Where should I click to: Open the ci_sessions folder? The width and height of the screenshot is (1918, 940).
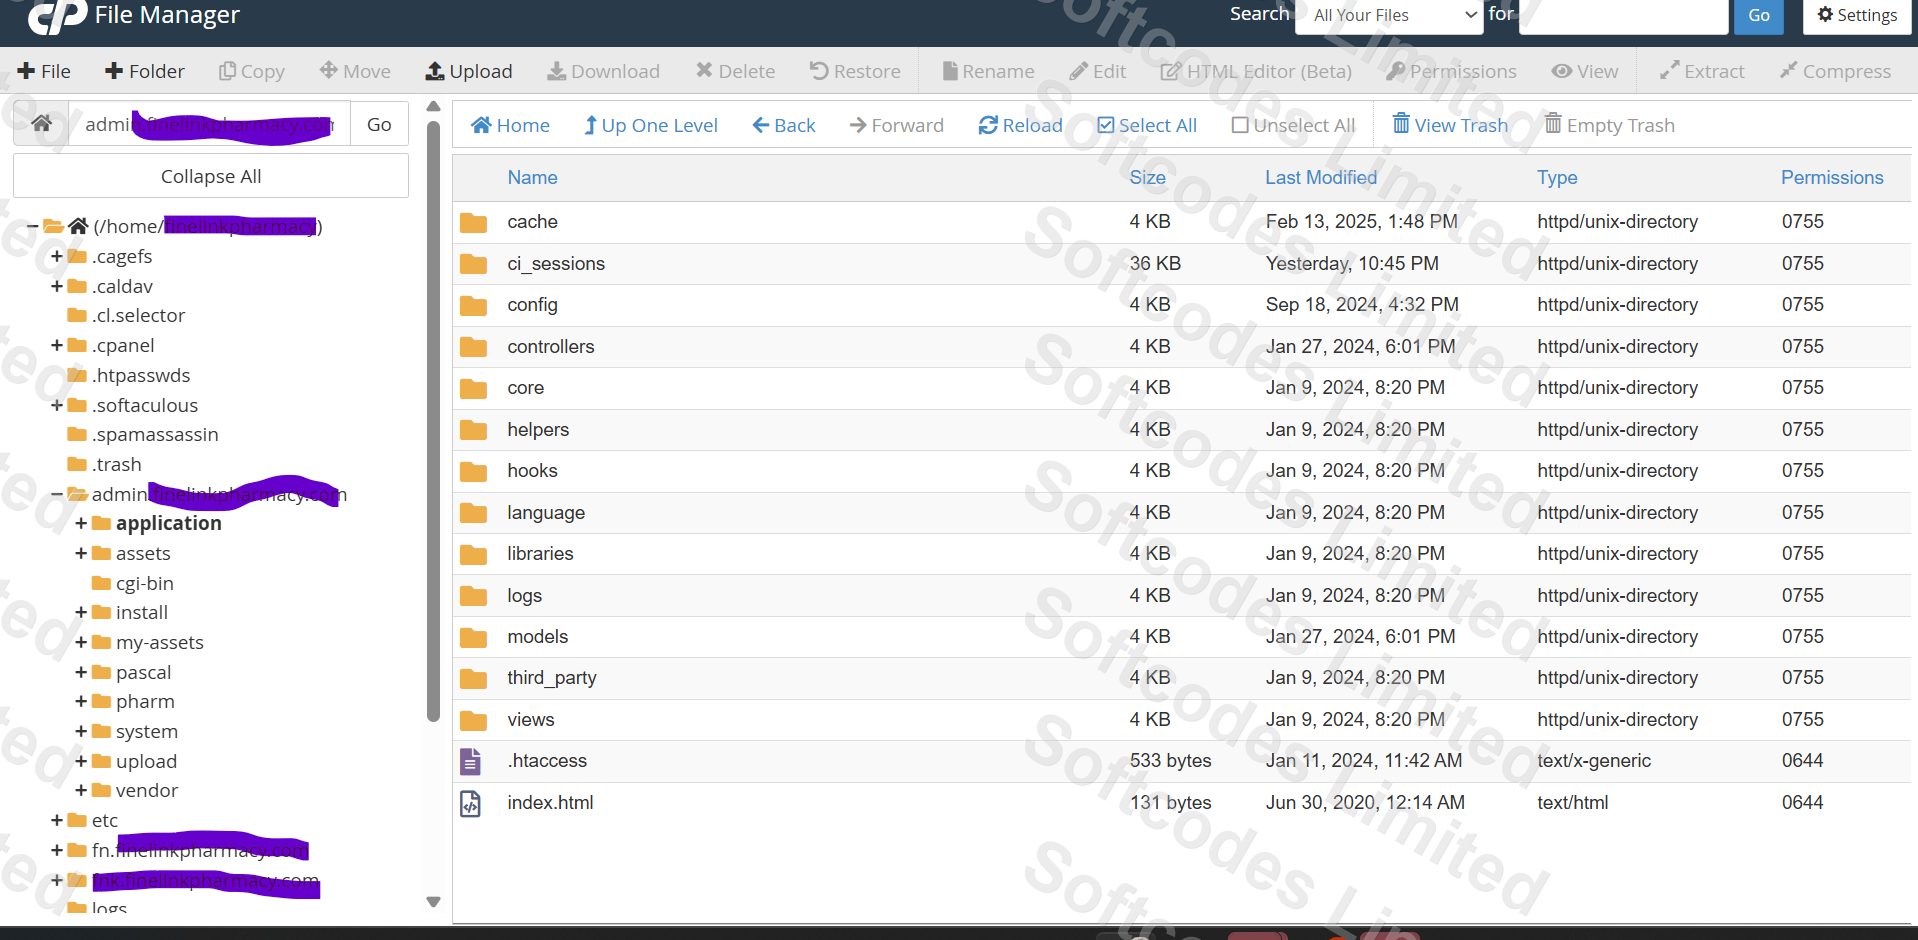tap(556, 263)
